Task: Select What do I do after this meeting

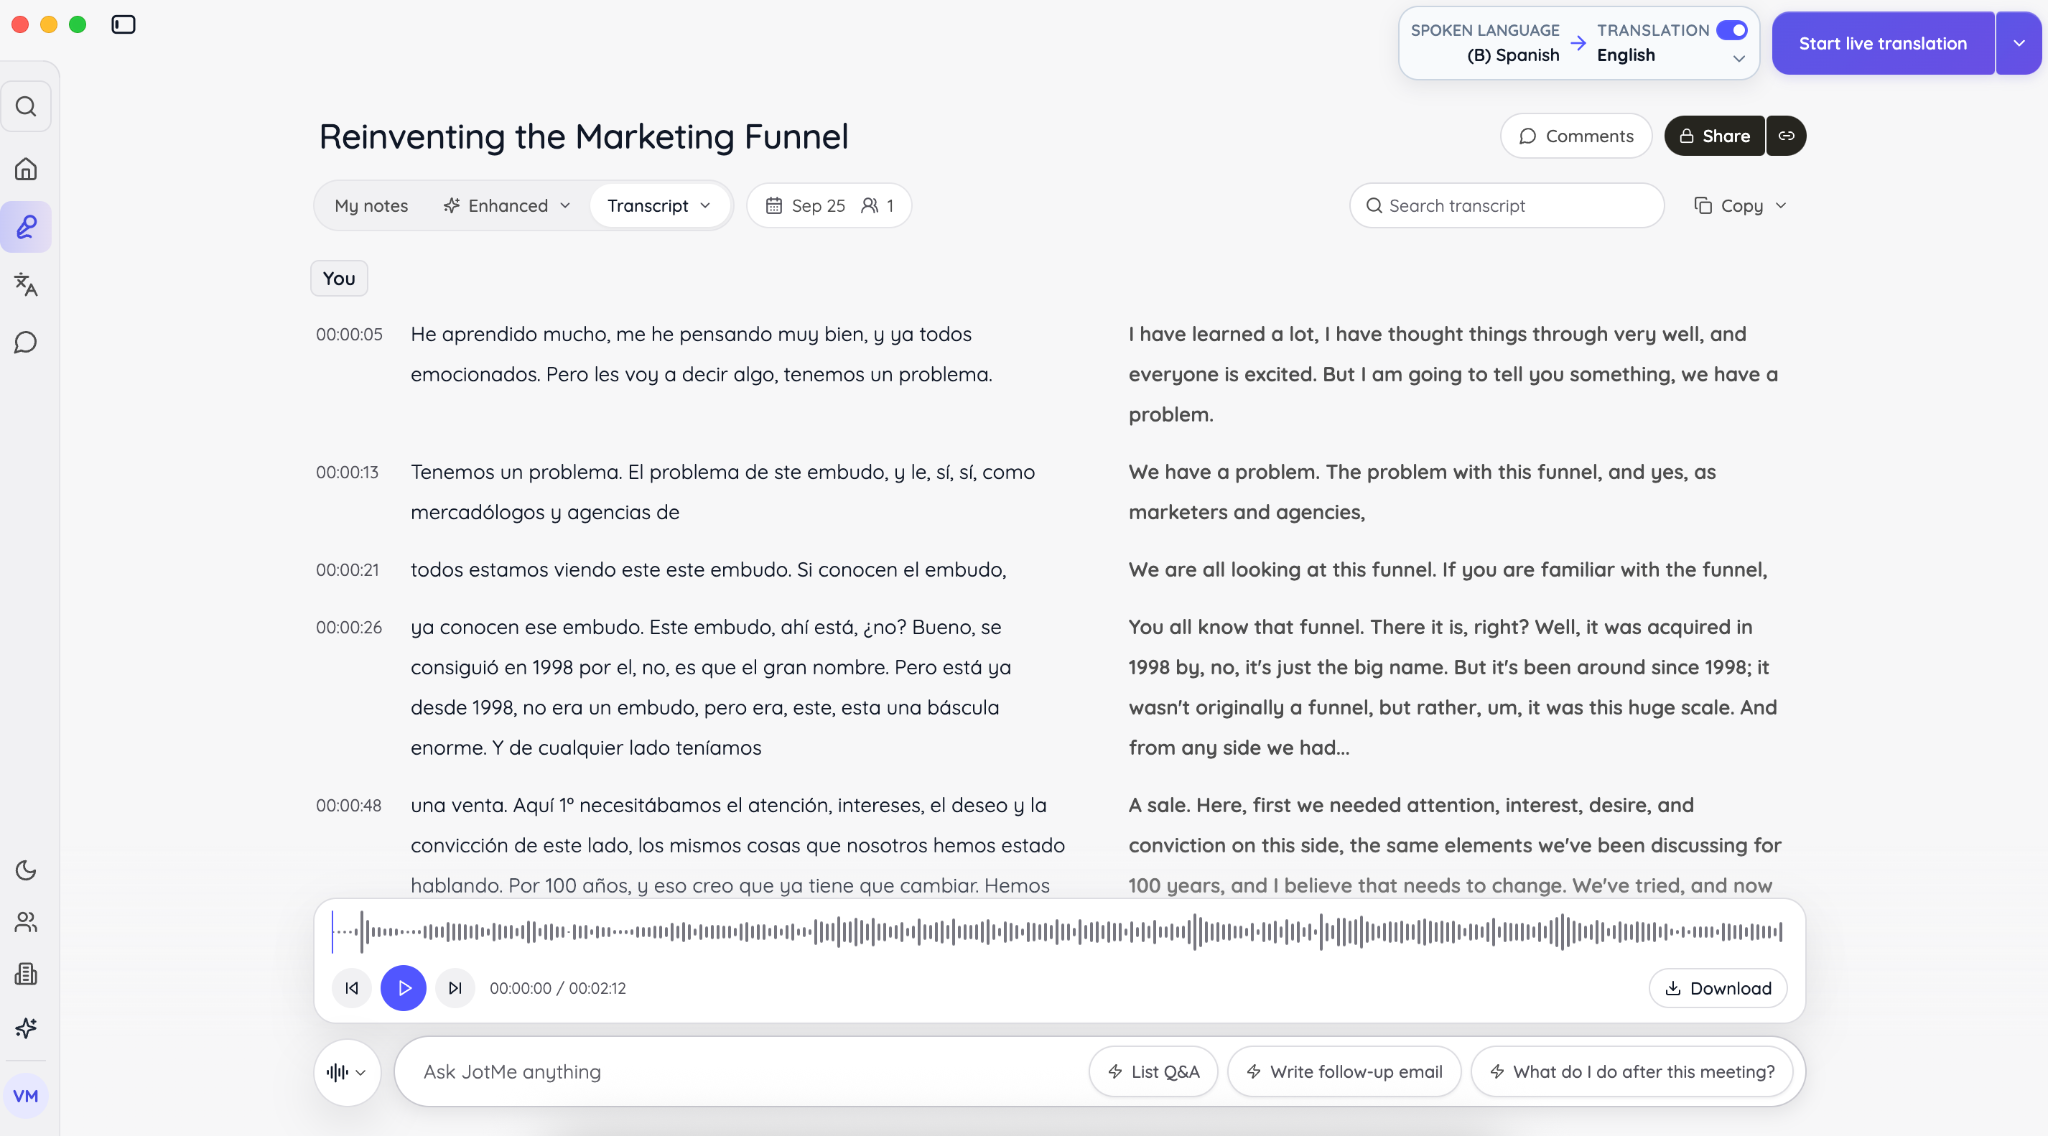Action: tap(1632, 1072)
